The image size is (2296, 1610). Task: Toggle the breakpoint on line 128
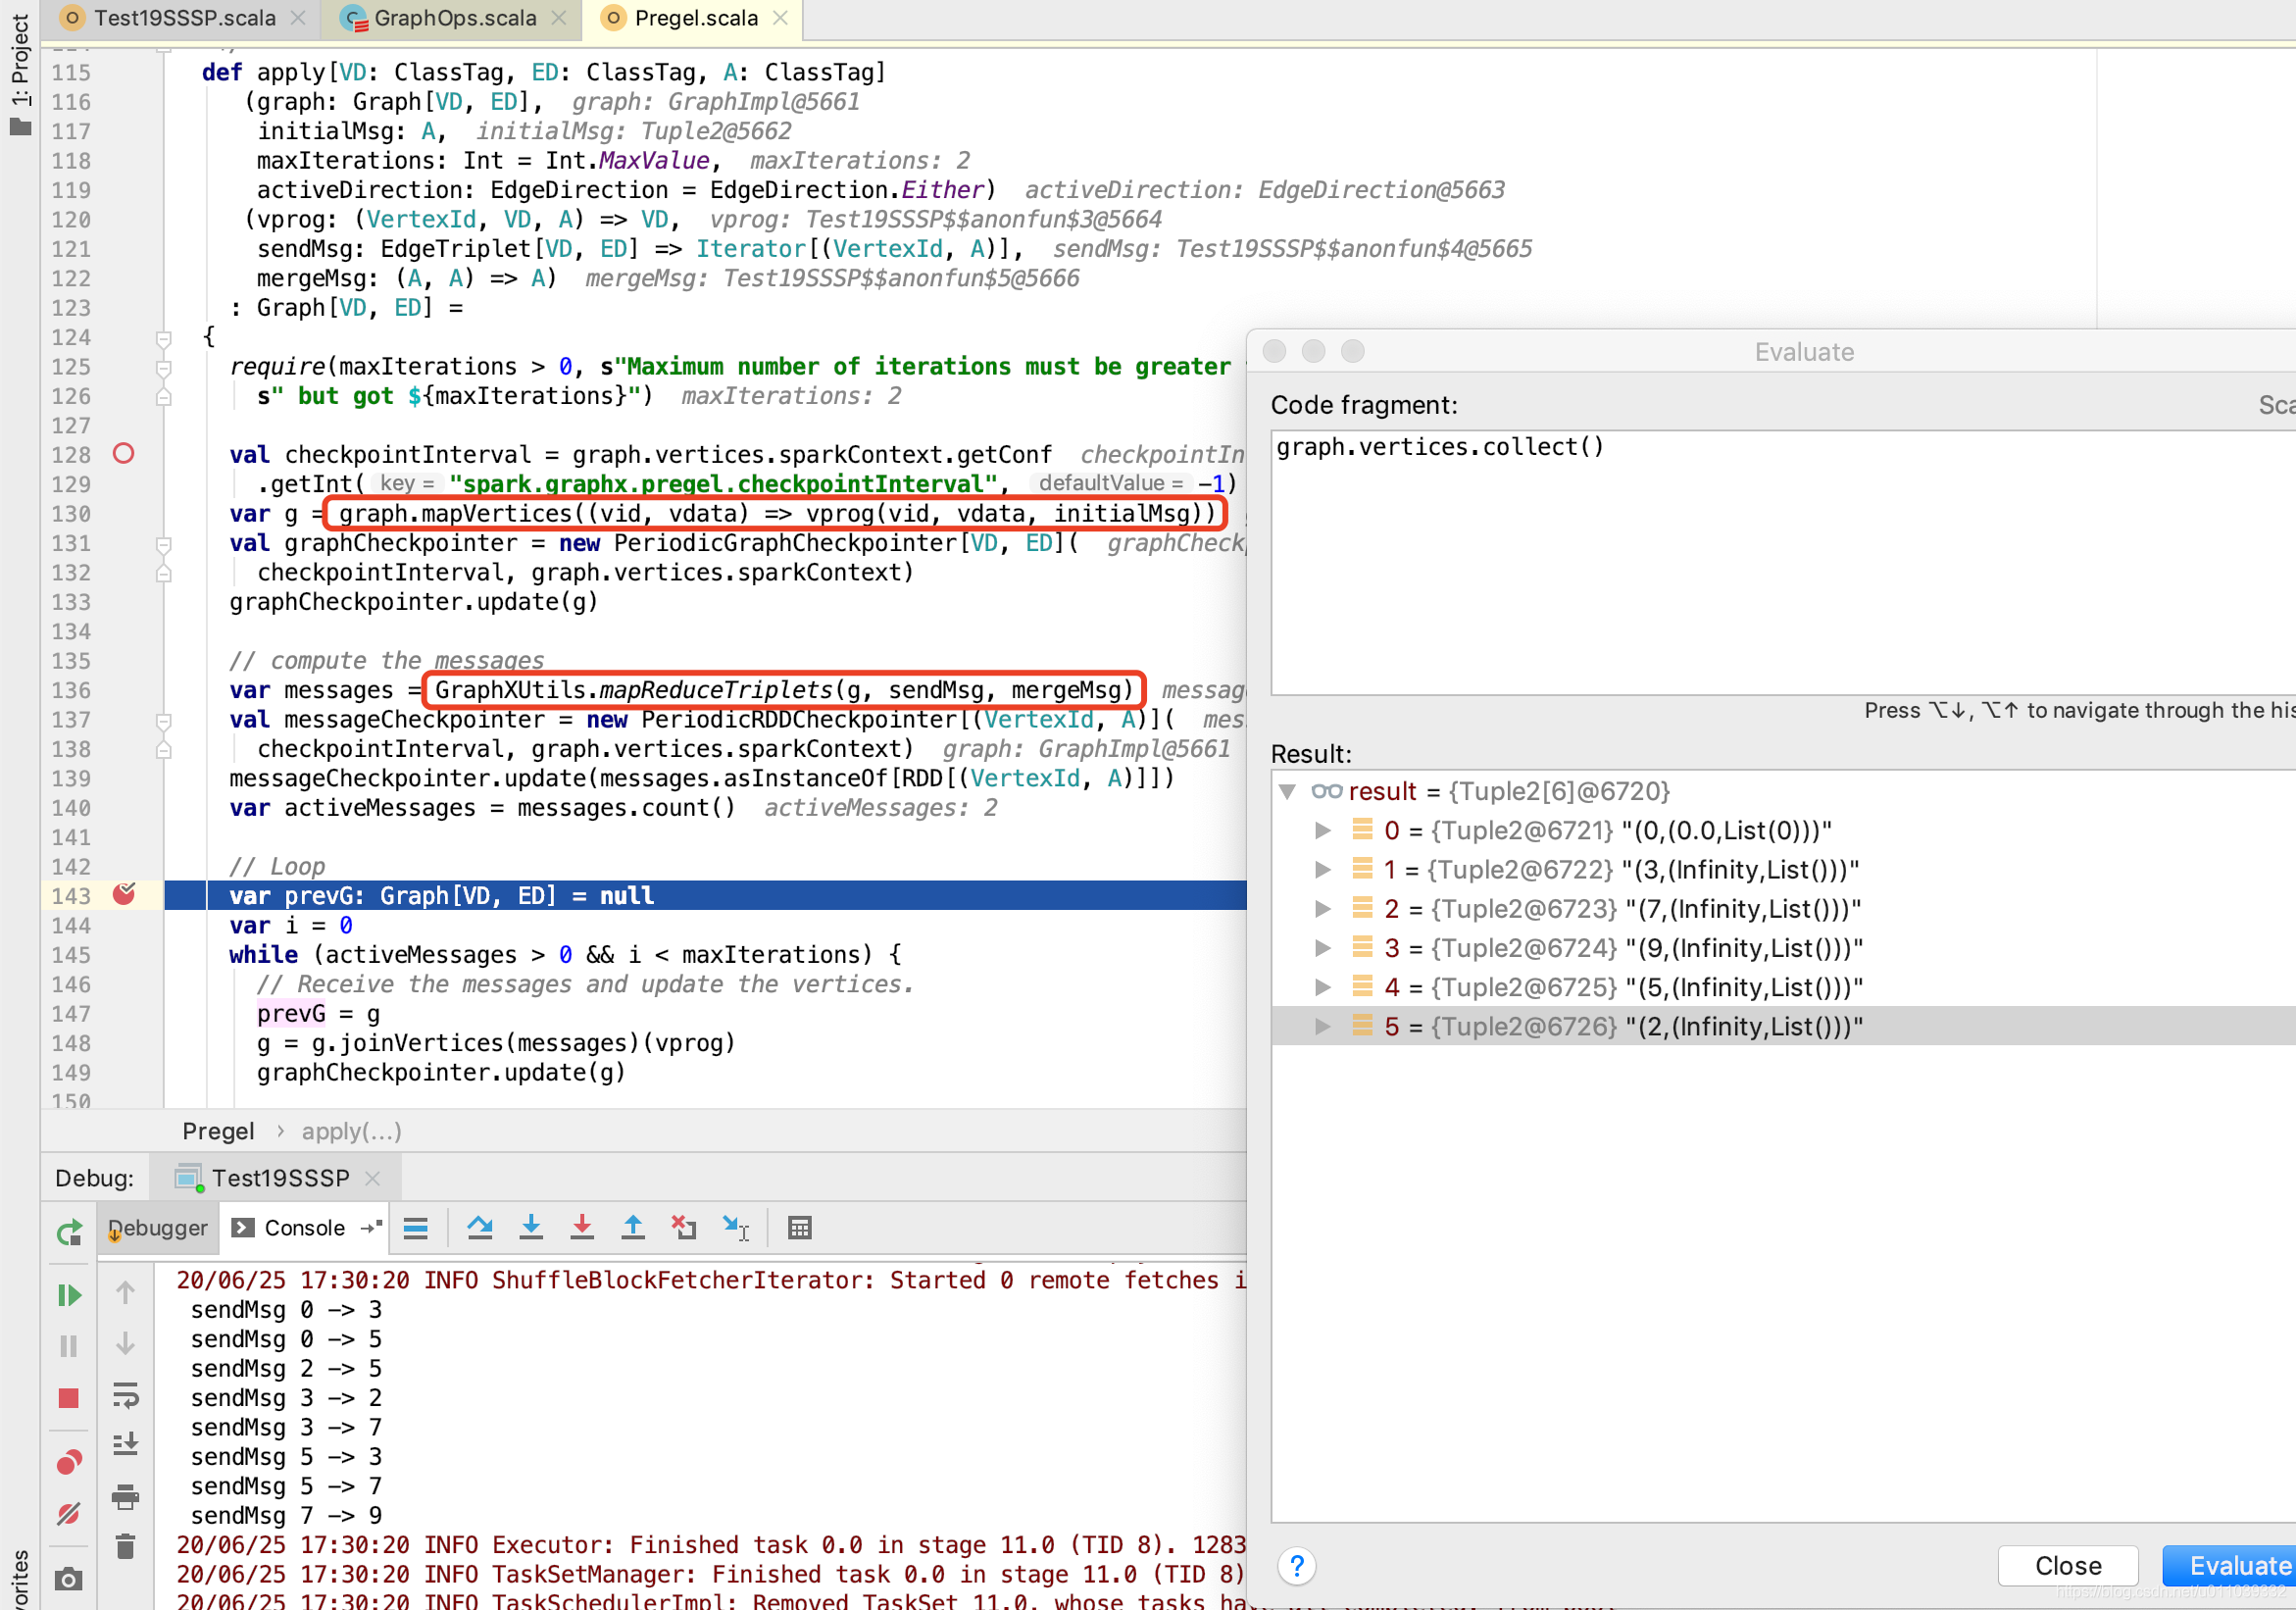click(123, 454)
